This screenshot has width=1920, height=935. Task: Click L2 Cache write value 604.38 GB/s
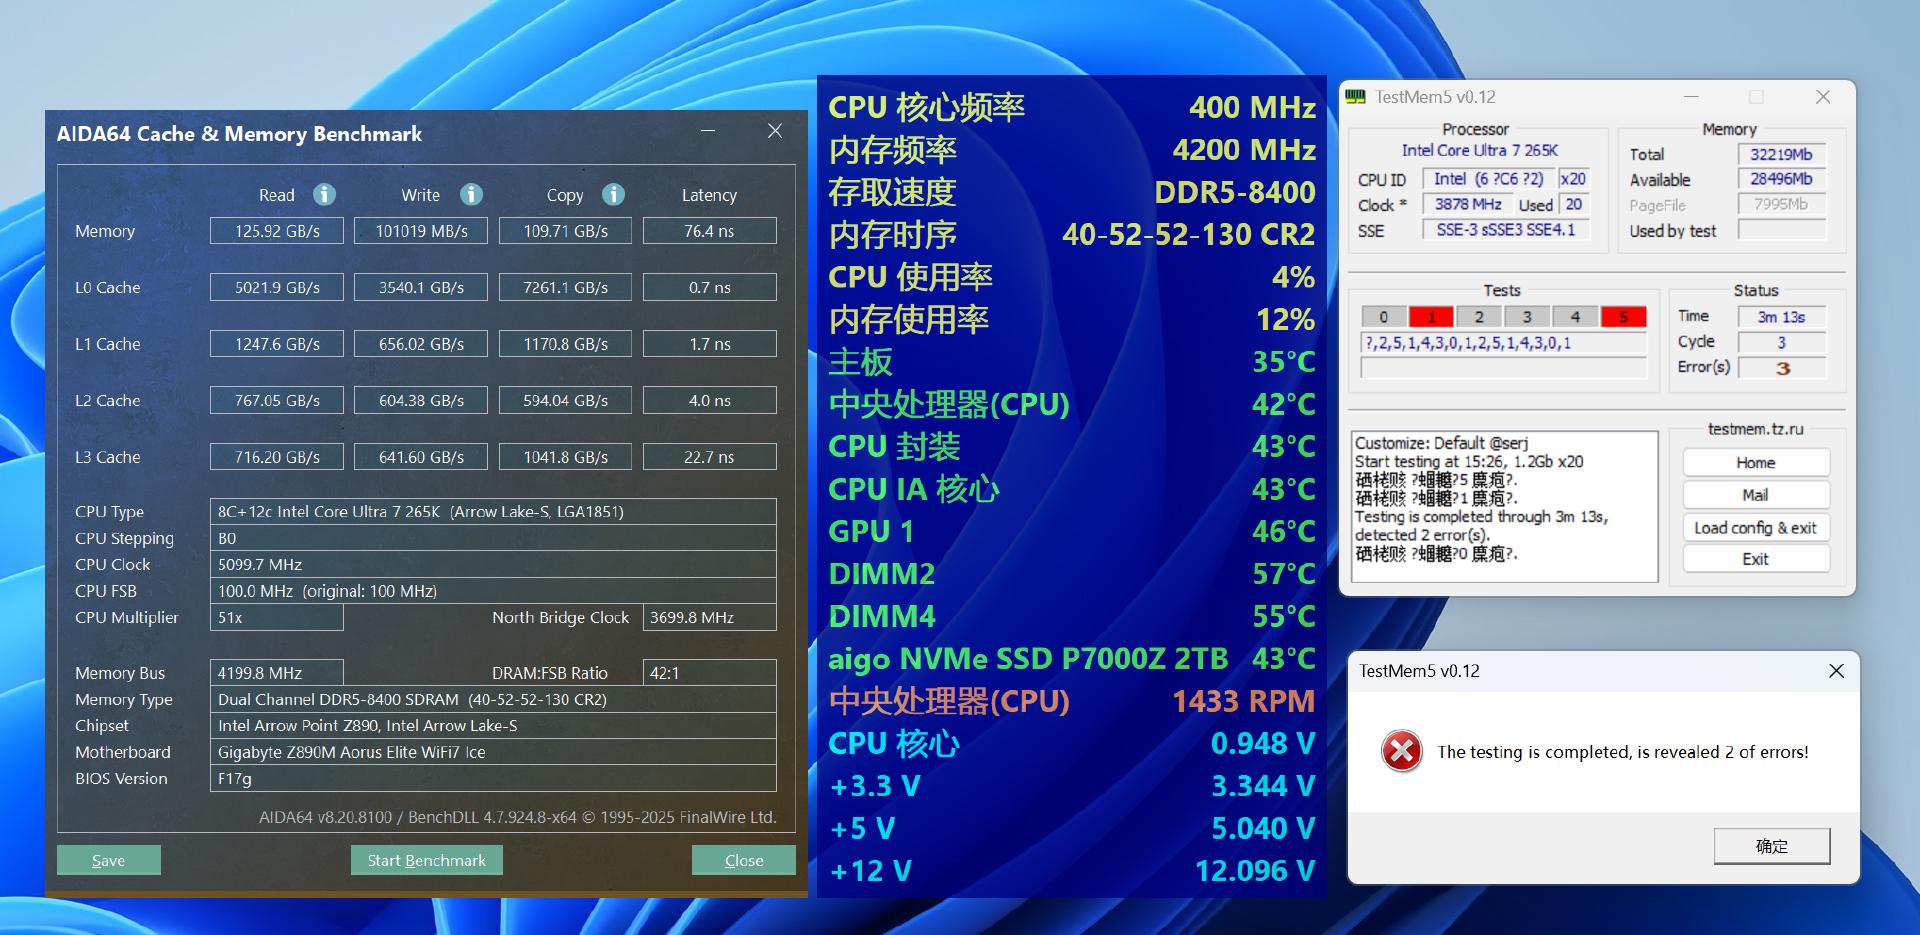coord(421,400)
